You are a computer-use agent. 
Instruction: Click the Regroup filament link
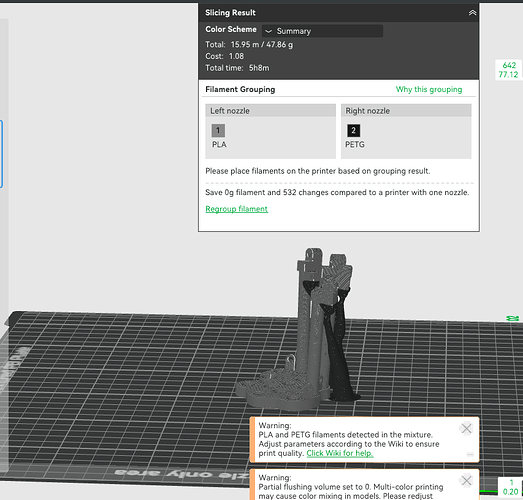pos(236,209)
